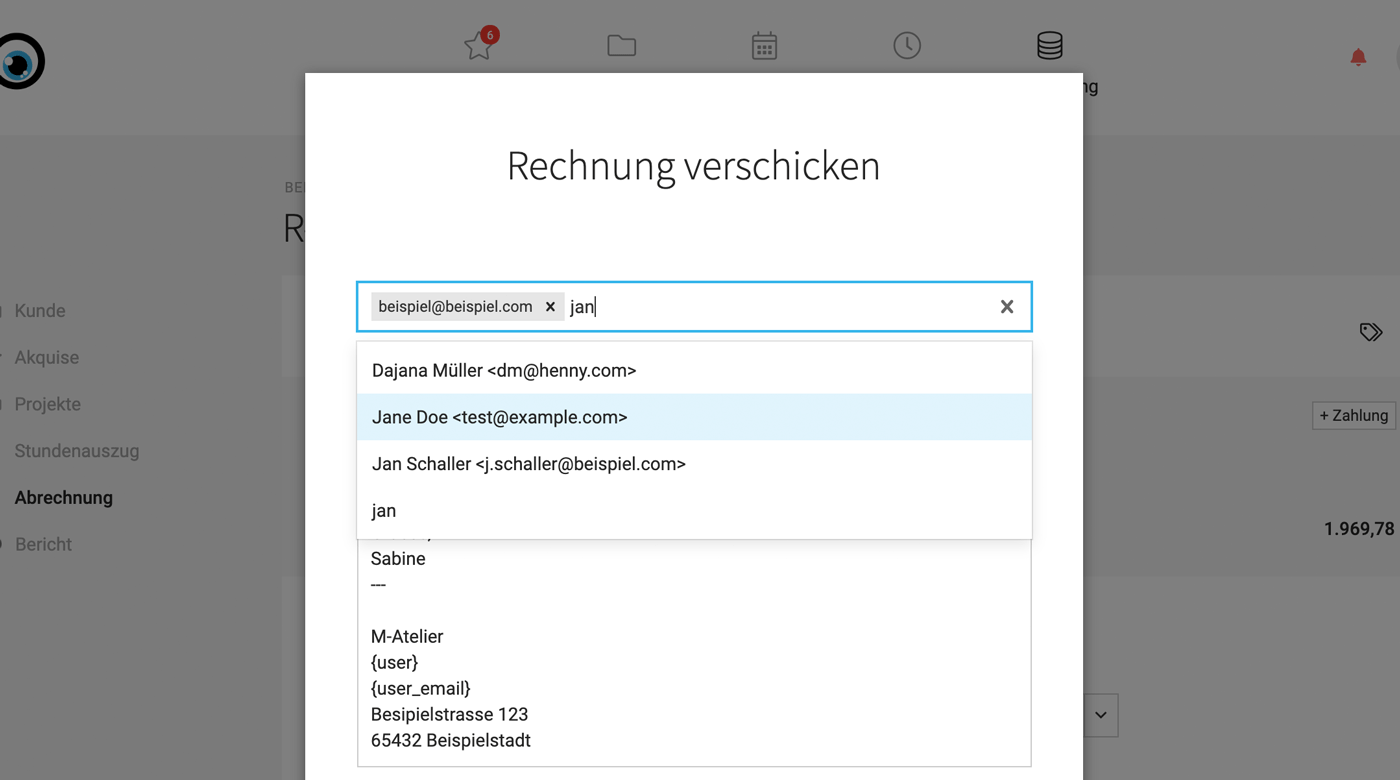Click the "65432 Beispielstadt" line

tap(450, 740)
